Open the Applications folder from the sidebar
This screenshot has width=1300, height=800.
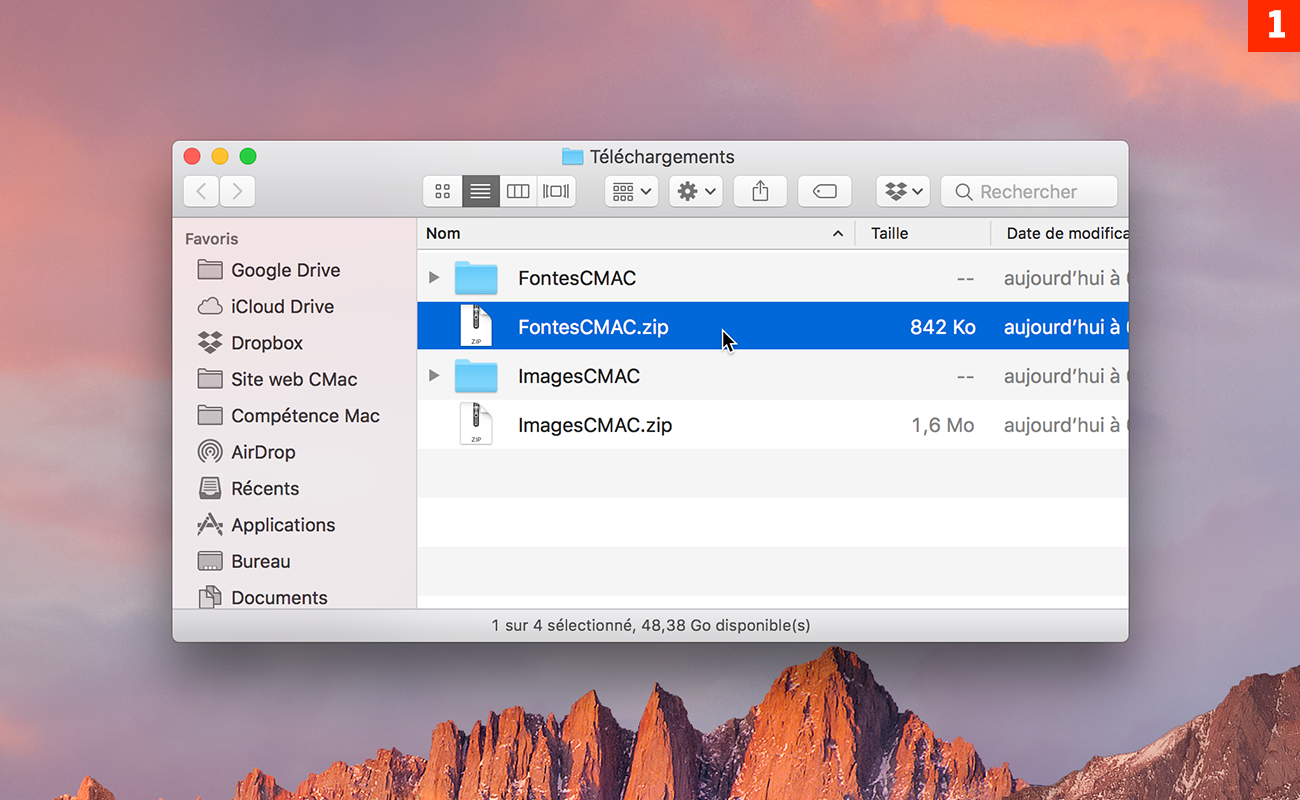point(280,524)
